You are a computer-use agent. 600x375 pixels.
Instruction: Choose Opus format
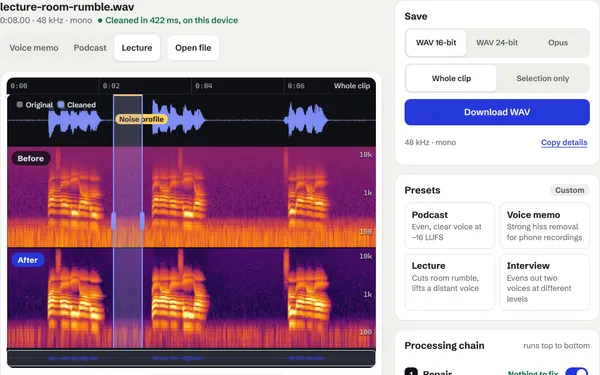click(x=558, y=43)
